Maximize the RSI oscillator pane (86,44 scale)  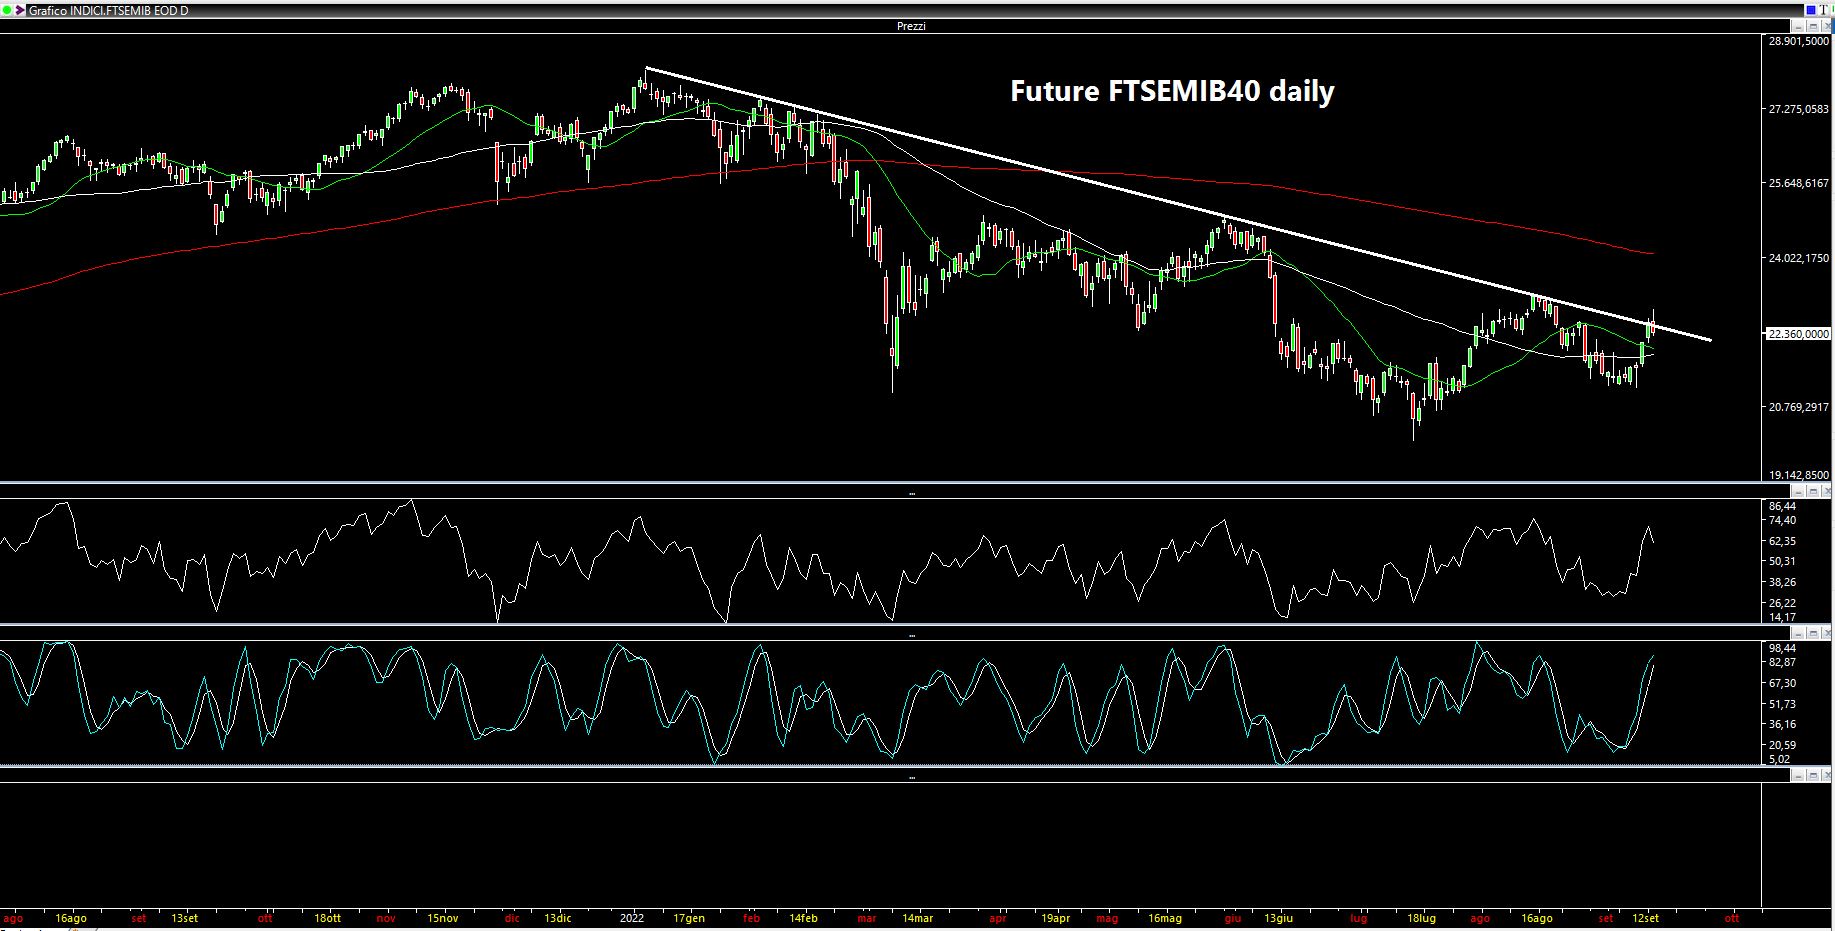click(x=1813, y=492)
